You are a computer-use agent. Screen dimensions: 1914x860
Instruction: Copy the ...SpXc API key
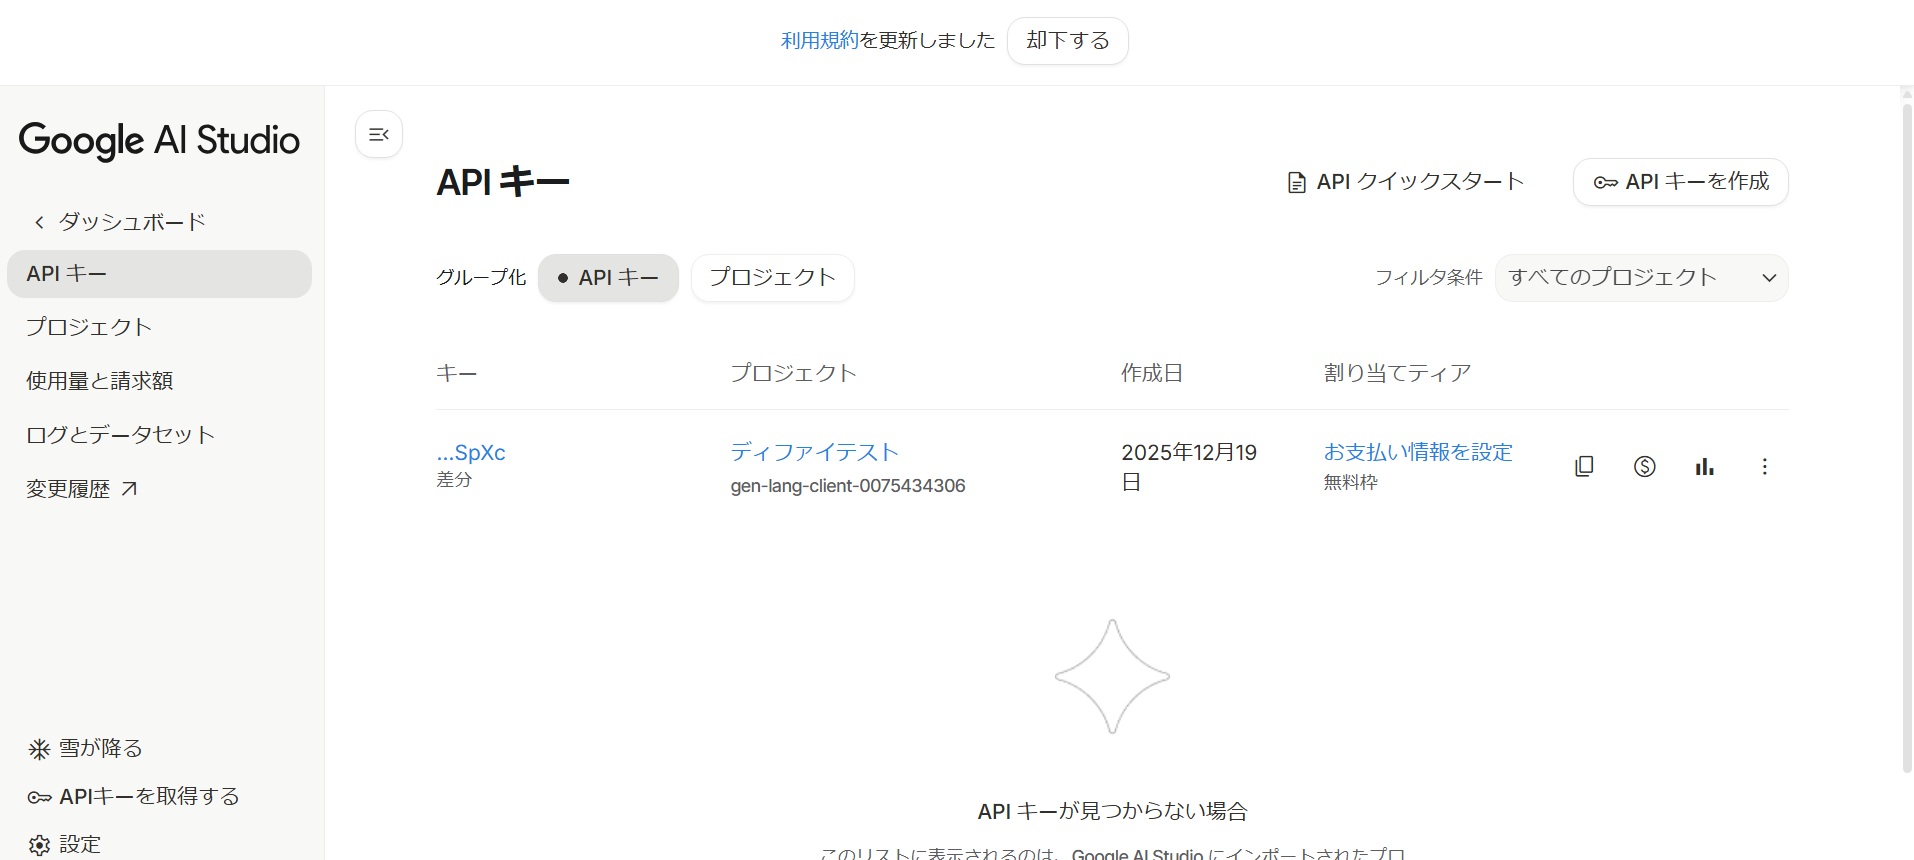click(1584, 467)
